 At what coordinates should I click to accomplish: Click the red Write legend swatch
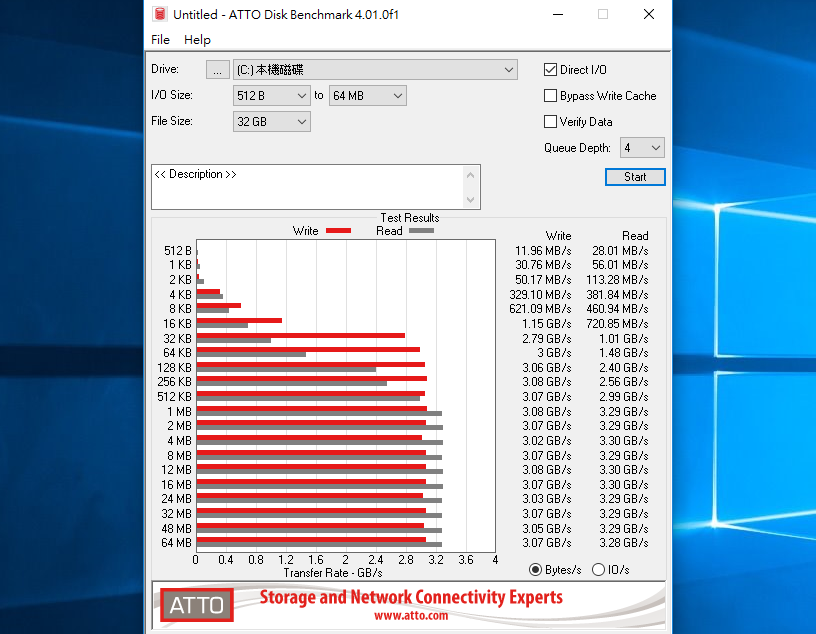pyautogui.click(x=338, y=231)
